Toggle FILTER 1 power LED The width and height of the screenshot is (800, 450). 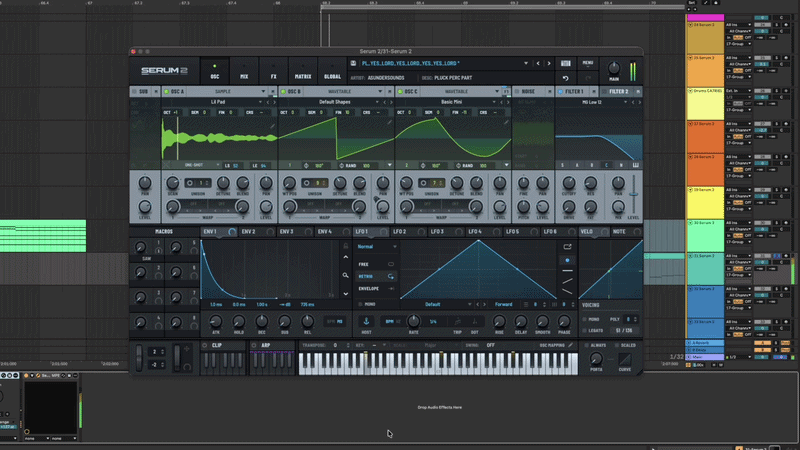[560, 92]
